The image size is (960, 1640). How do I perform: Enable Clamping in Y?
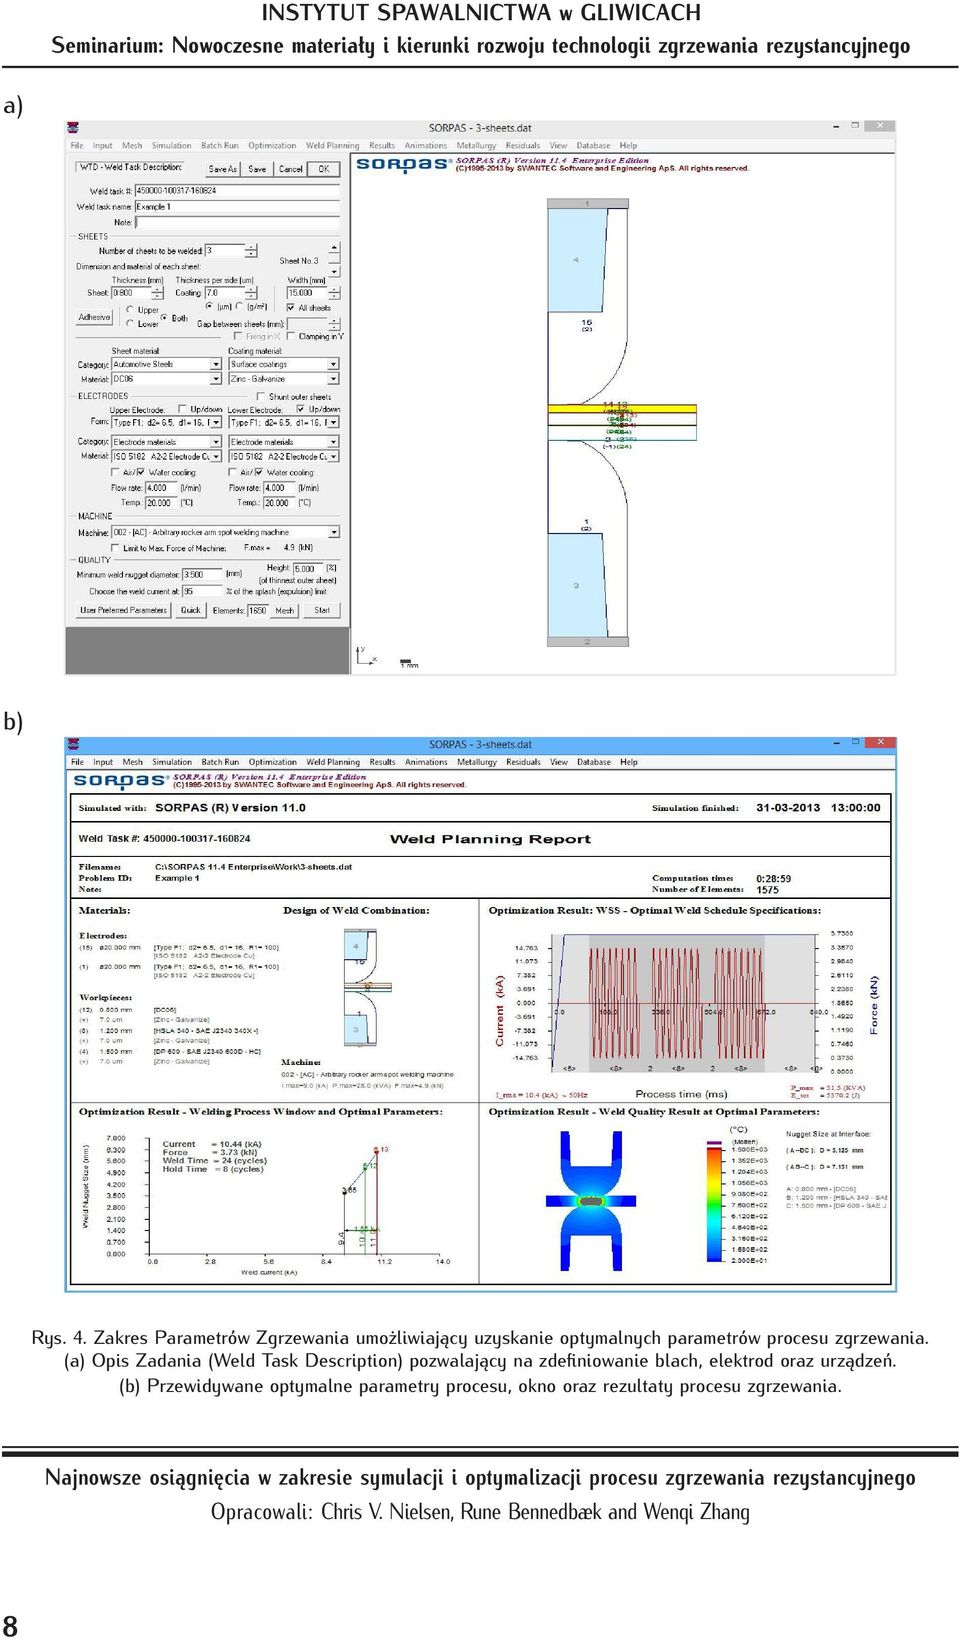tap(290, 336)
